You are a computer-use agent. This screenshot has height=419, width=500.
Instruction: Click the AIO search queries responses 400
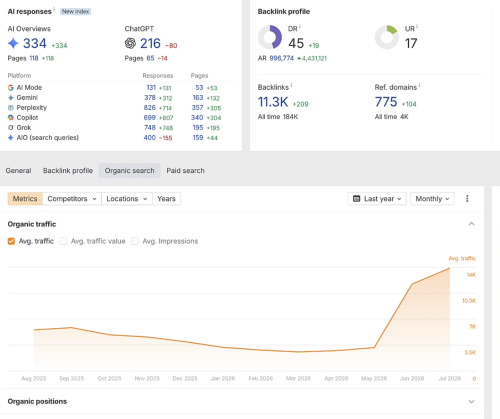(x=150, y=138)
